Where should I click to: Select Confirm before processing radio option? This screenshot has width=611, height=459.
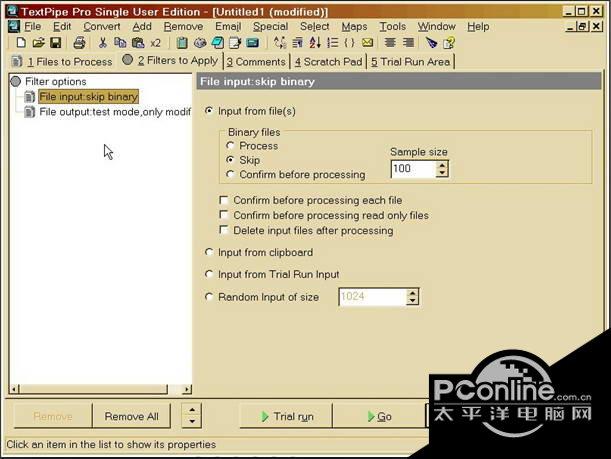(230, 174)
